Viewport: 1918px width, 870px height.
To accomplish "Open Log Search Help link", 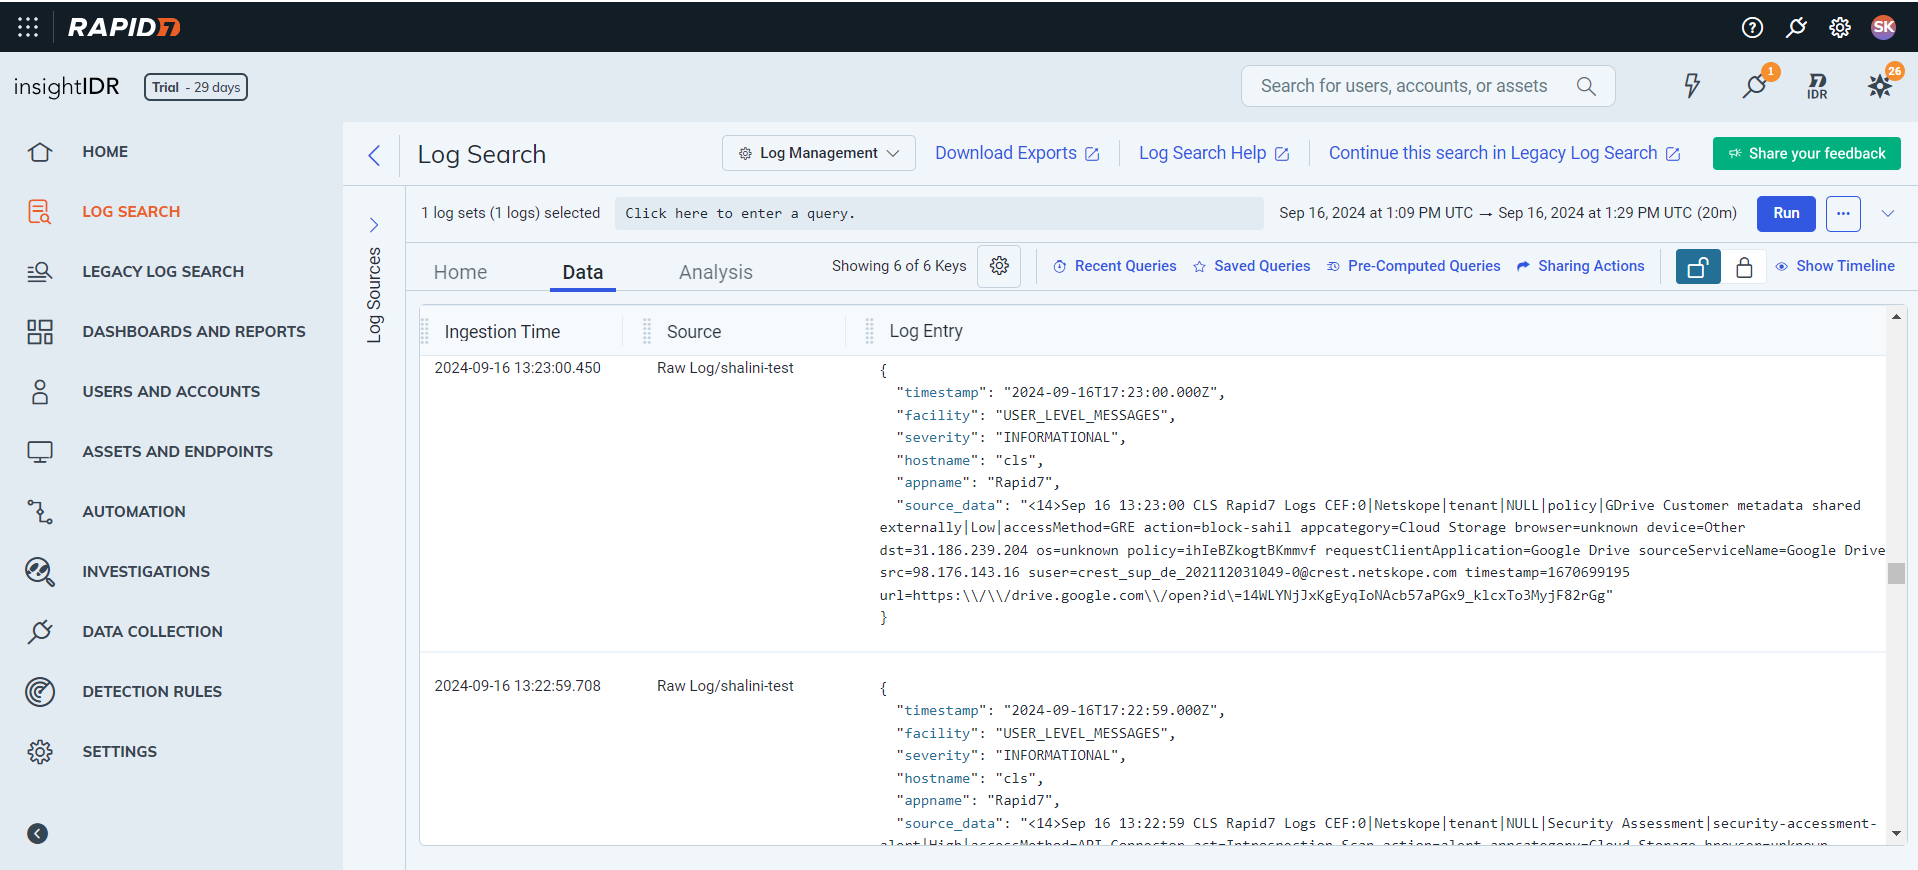I will [1214, 153].
